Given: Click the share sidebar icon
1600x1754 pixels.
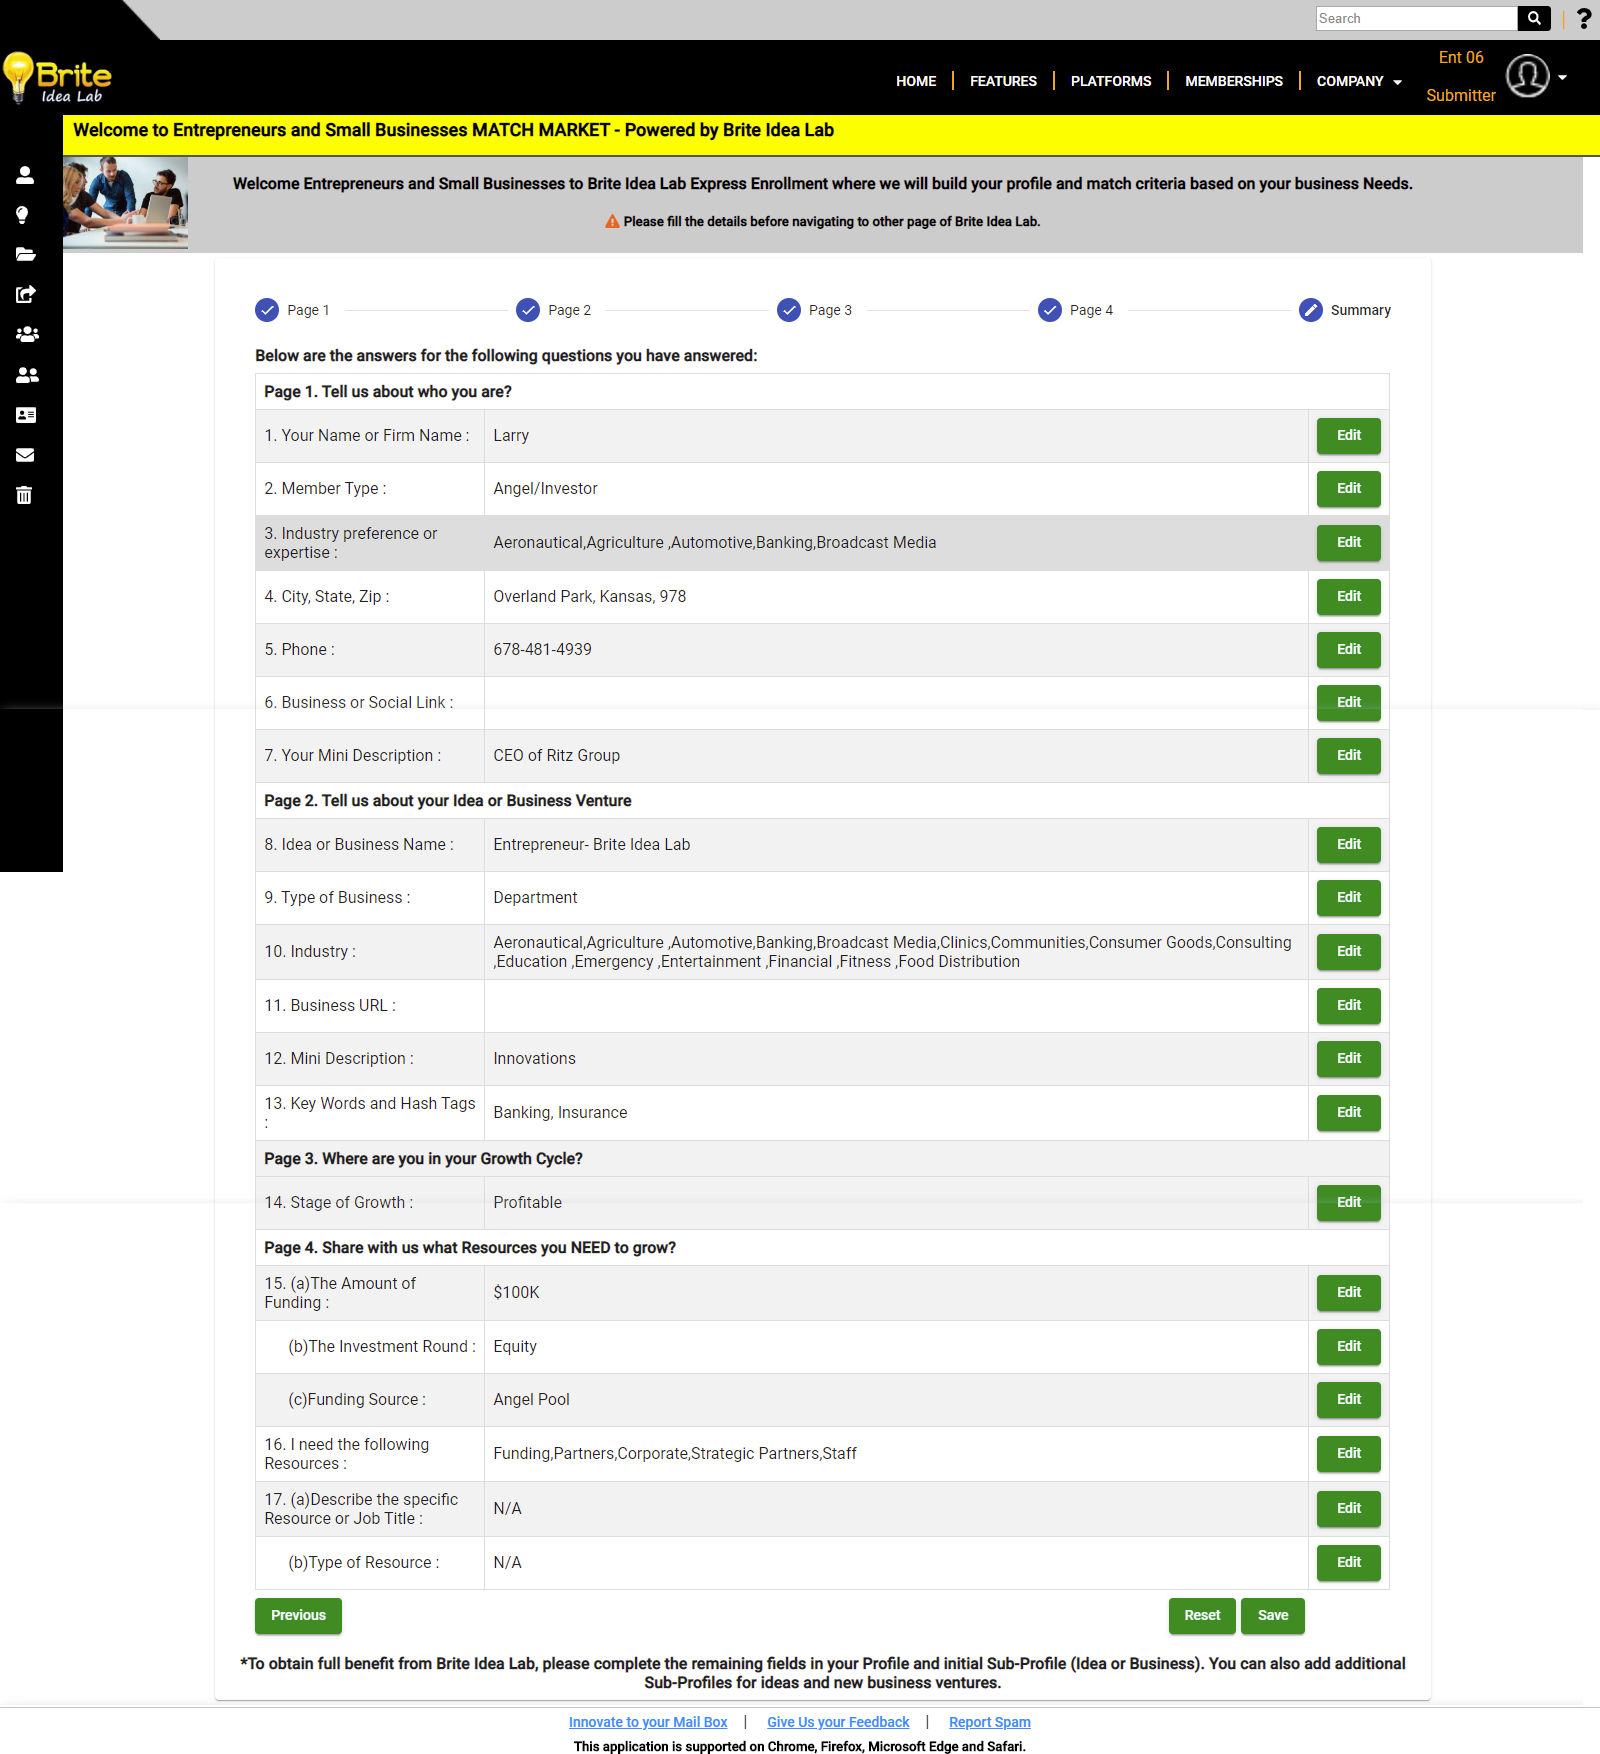Looking at the screenshot, I should [25, 294].
